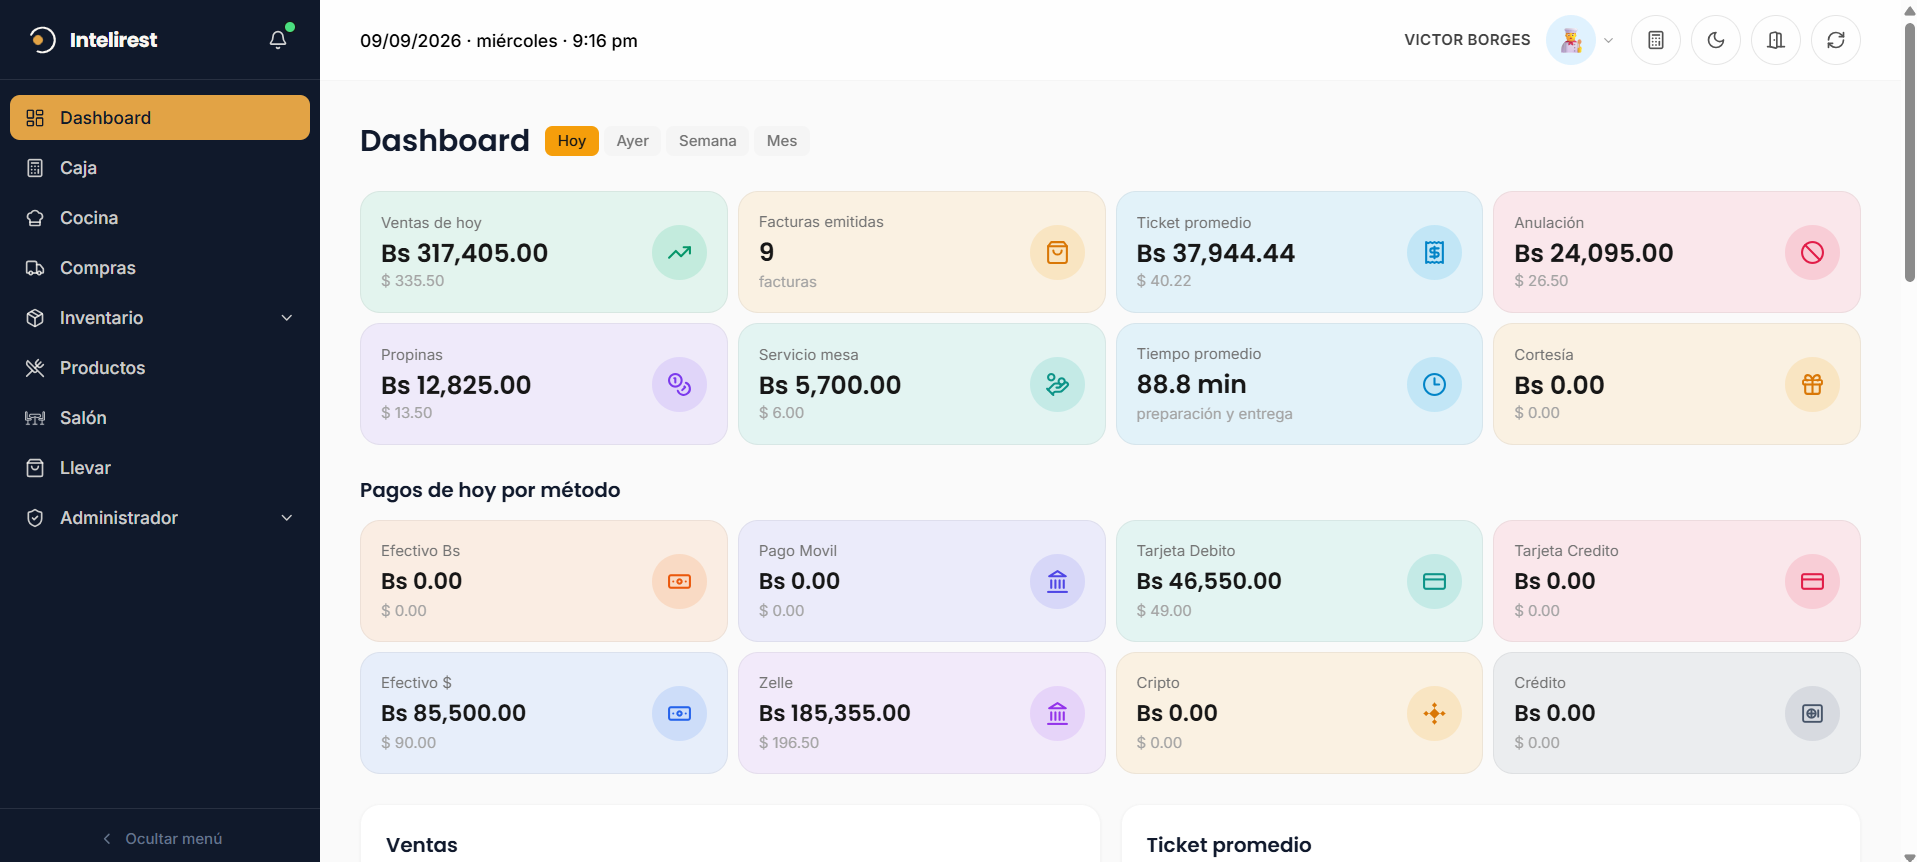This screenshot has height=862, width=1917.
Task: Click Ventas de hoy trending icon
Action: click(680, 253)
